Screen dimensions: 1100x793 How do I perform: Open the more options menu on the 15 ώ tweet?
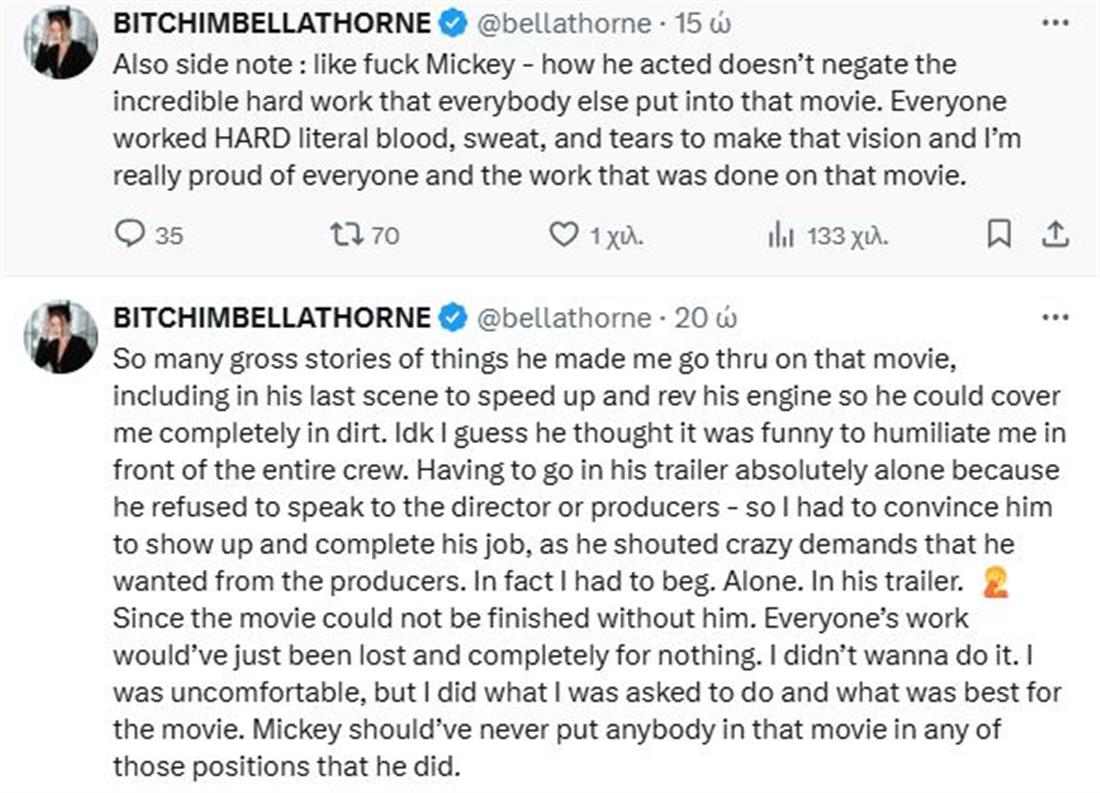coord(1055,23)
